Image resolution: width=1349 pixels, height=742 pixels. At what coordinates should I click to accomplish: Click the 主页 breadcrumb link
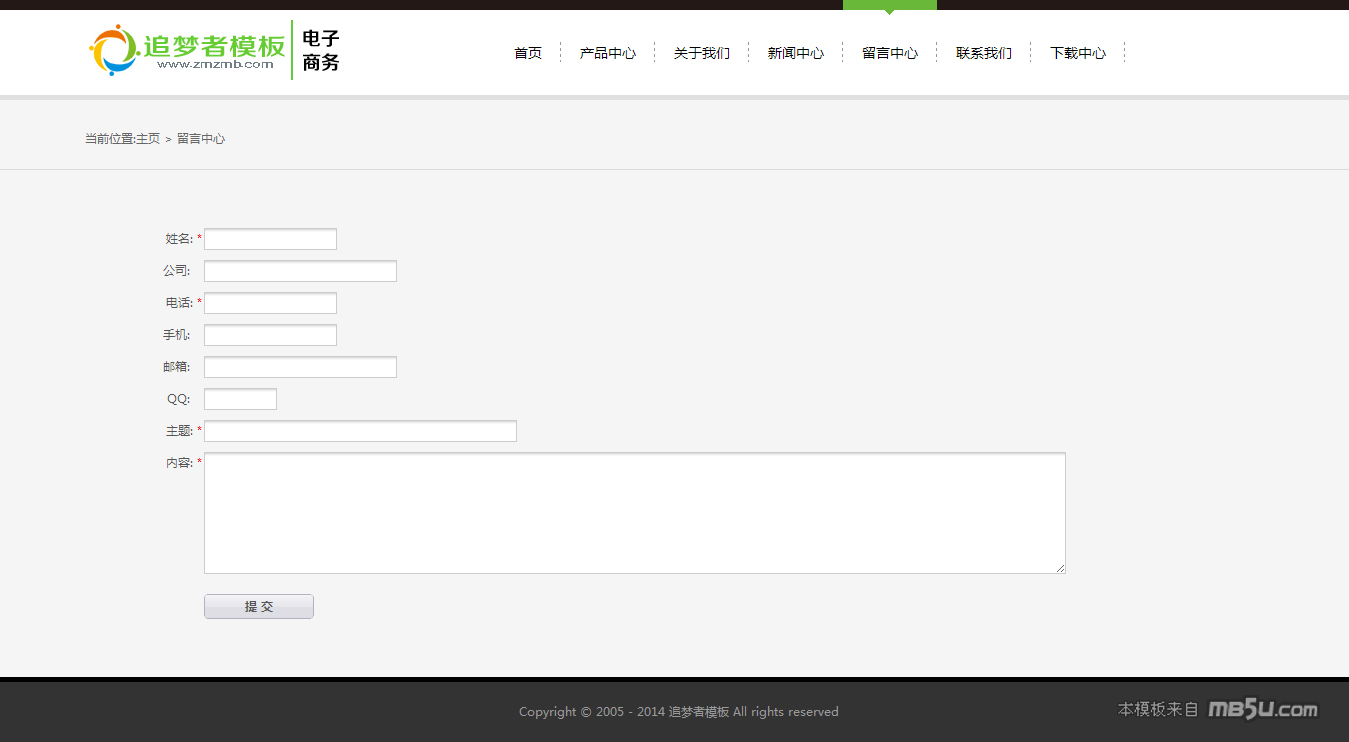[148, 139]
